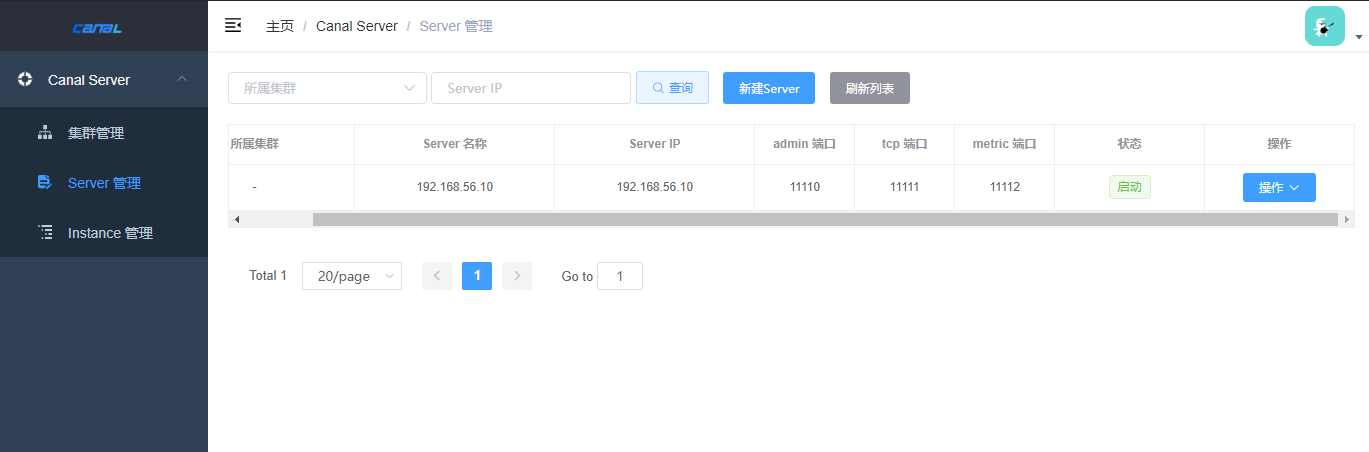Open the 所属集群 dropdown

point(327,88)
